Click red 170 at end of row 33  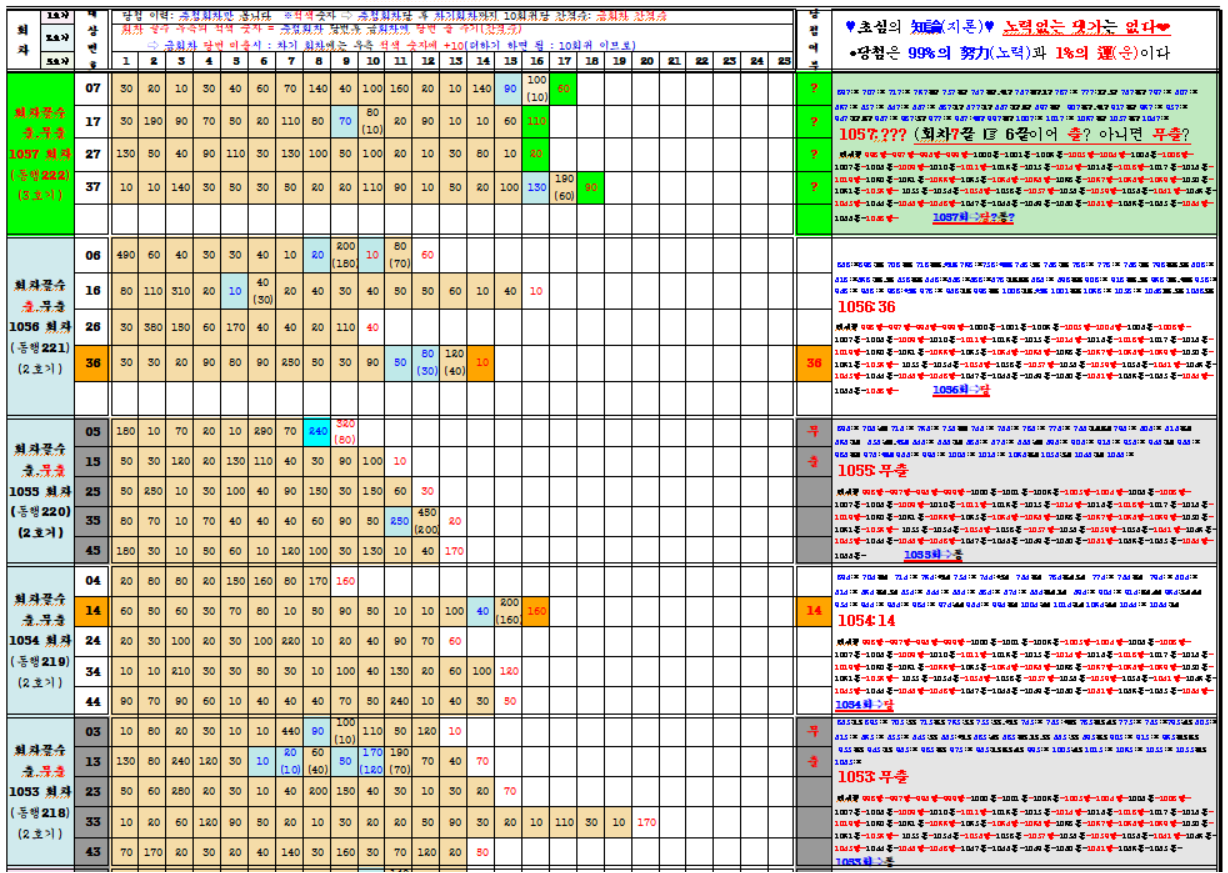(646, 822)
